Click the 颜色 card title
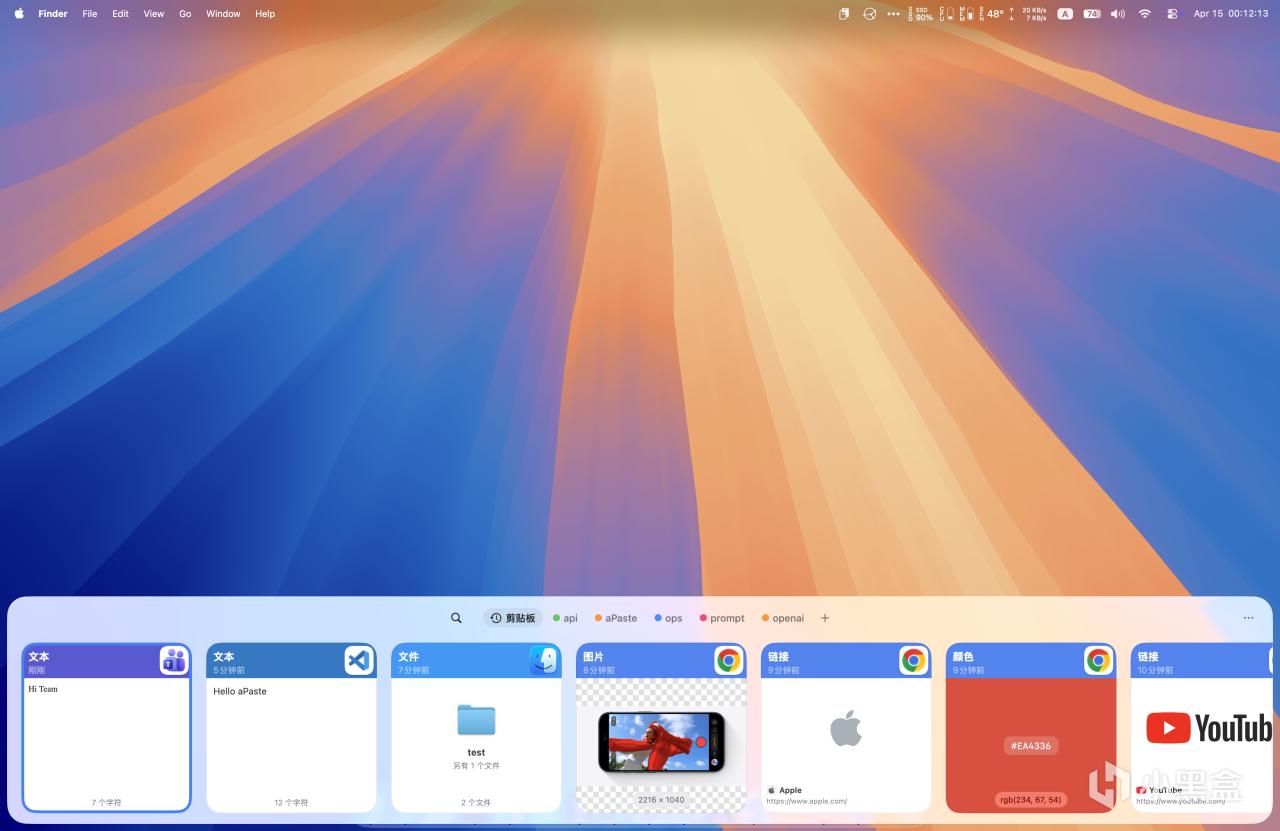The height and width of the screenshot is (831, 1280). coord(963,657)
